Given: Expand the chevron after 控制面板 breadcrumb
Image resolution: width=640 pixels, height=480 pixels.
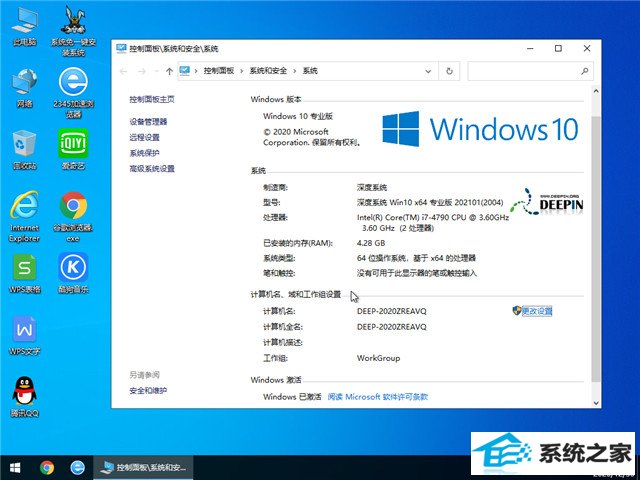Looking at the screenshot, I should (242, 71).
